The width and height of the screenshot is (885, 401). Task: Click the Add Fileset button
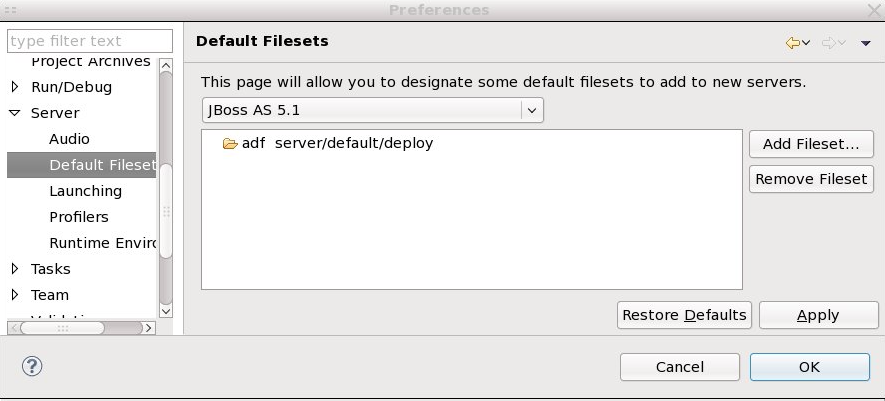810,144
